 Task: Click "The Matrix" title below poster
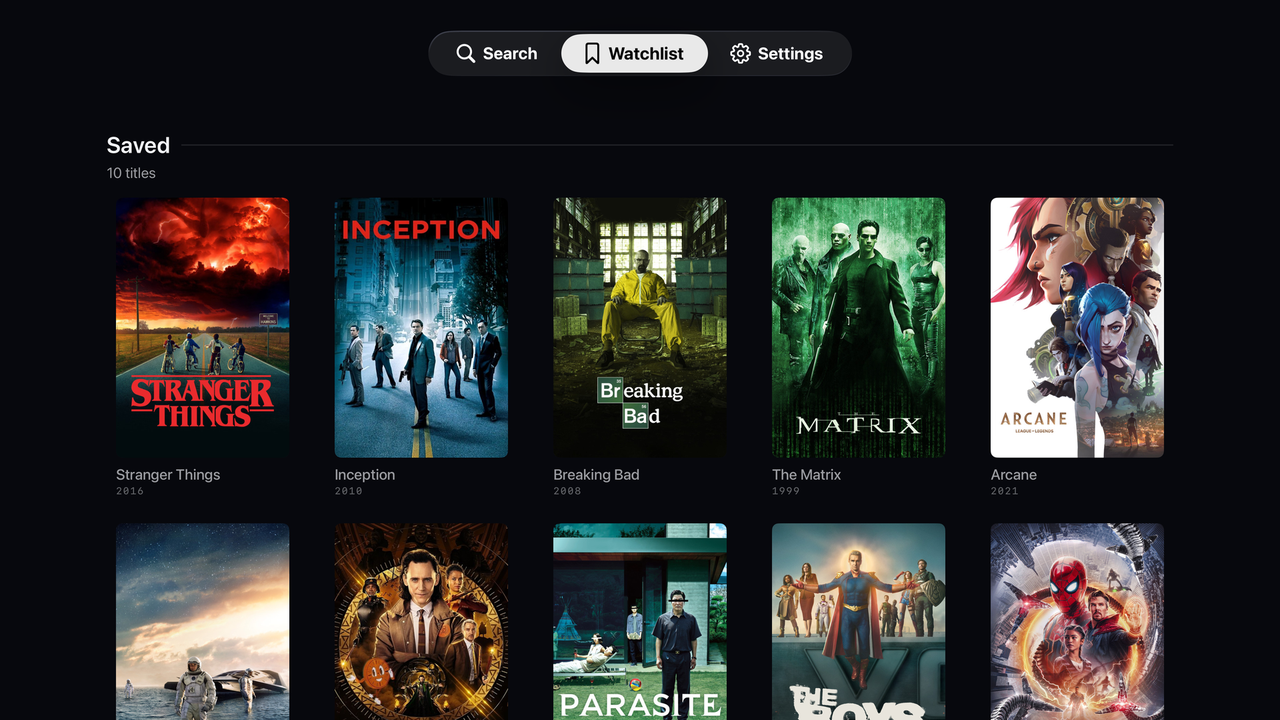pos(806,475)
